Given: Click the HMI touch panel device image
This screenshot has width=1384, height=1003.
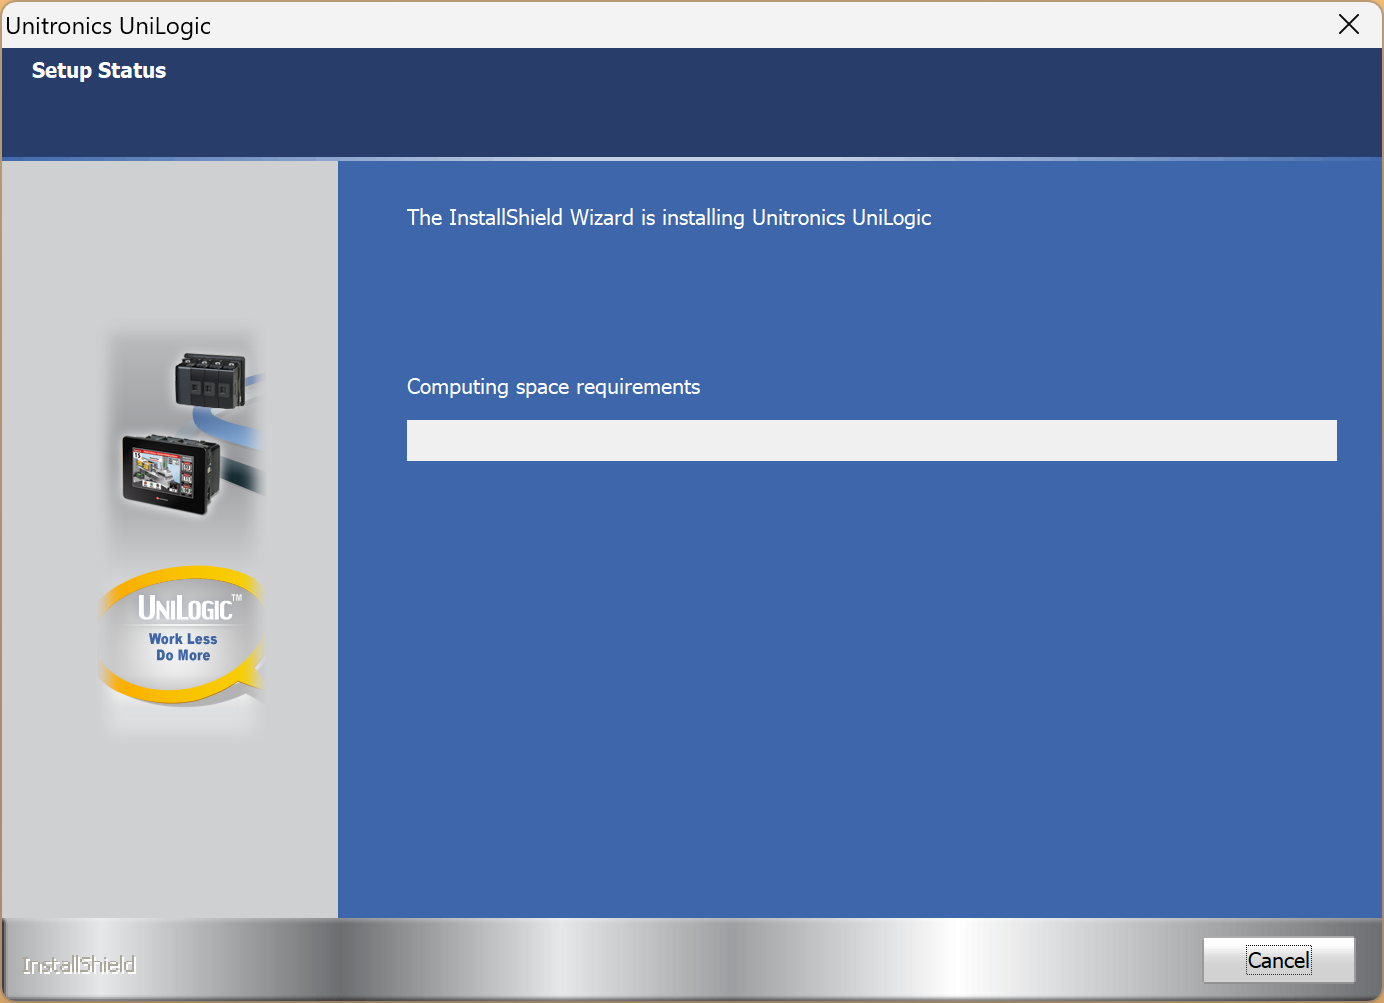Looking at the screenshot, I should [170, 475].
